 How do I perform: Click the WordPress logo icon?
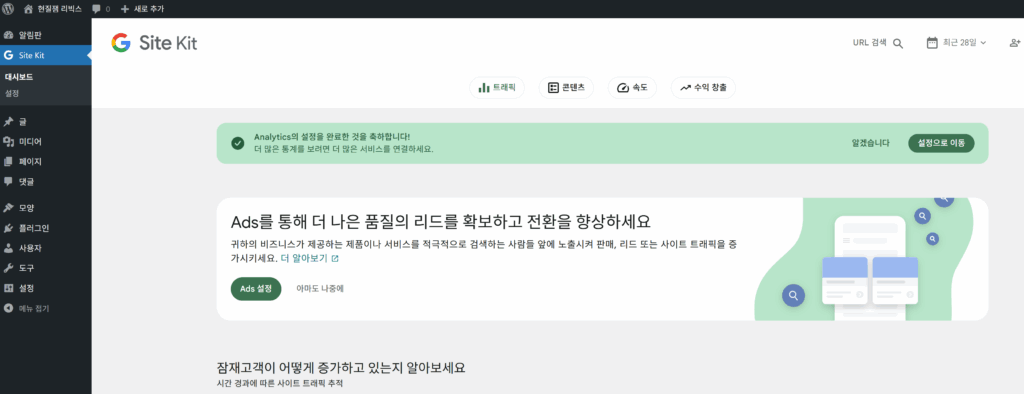click(x=8, y=9)
